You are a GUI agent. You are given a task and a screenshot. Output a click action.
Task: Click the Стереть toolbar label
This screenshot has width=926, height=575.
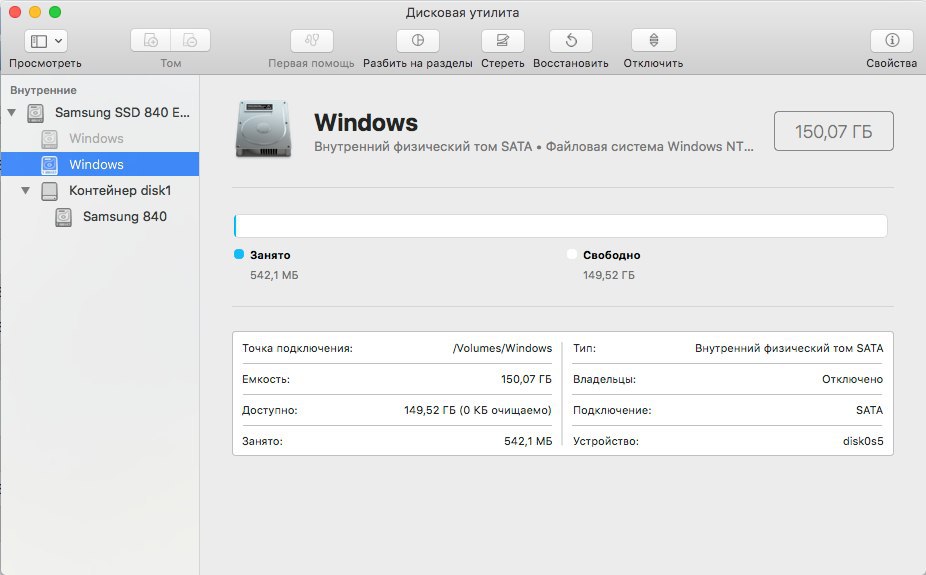[503, 63]
